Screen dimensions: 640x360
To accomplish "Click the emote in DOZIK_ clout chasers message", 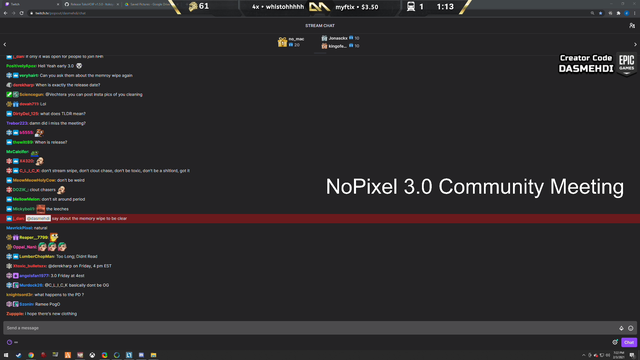I will [x=61, y=189].
